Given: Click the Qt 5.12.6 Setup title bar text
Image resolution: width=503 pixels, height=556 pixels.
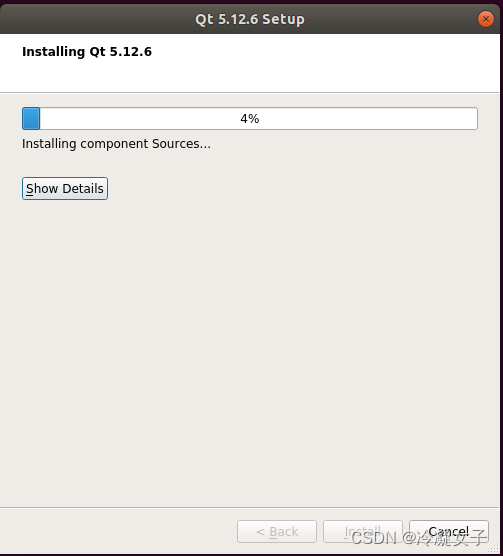Looking at the screenshot, I should pos(250,19).
